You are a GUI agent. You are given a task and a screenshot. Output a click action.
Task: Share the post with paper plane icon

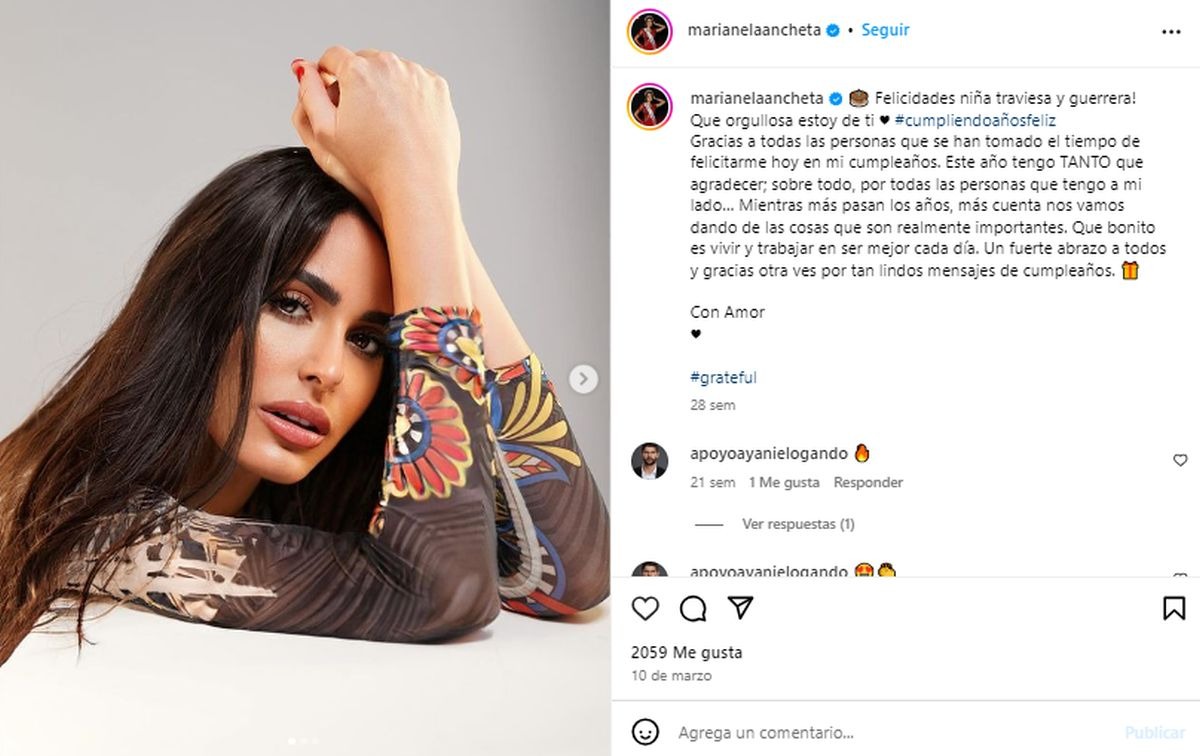pyautogui.click(x=740, y=608)
